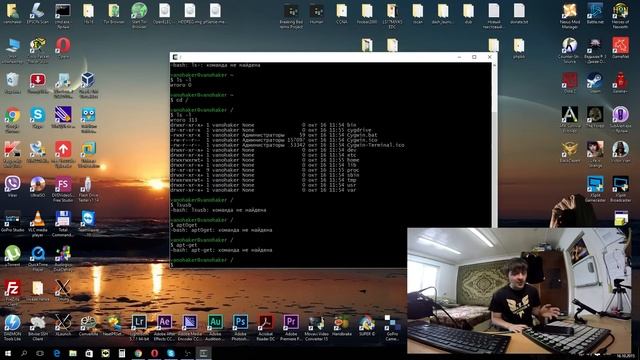Launch Adobe Photoshop desktop shortcut
Image resolution: width=640 pixels, height=360 pixels.
click(240, 327)
